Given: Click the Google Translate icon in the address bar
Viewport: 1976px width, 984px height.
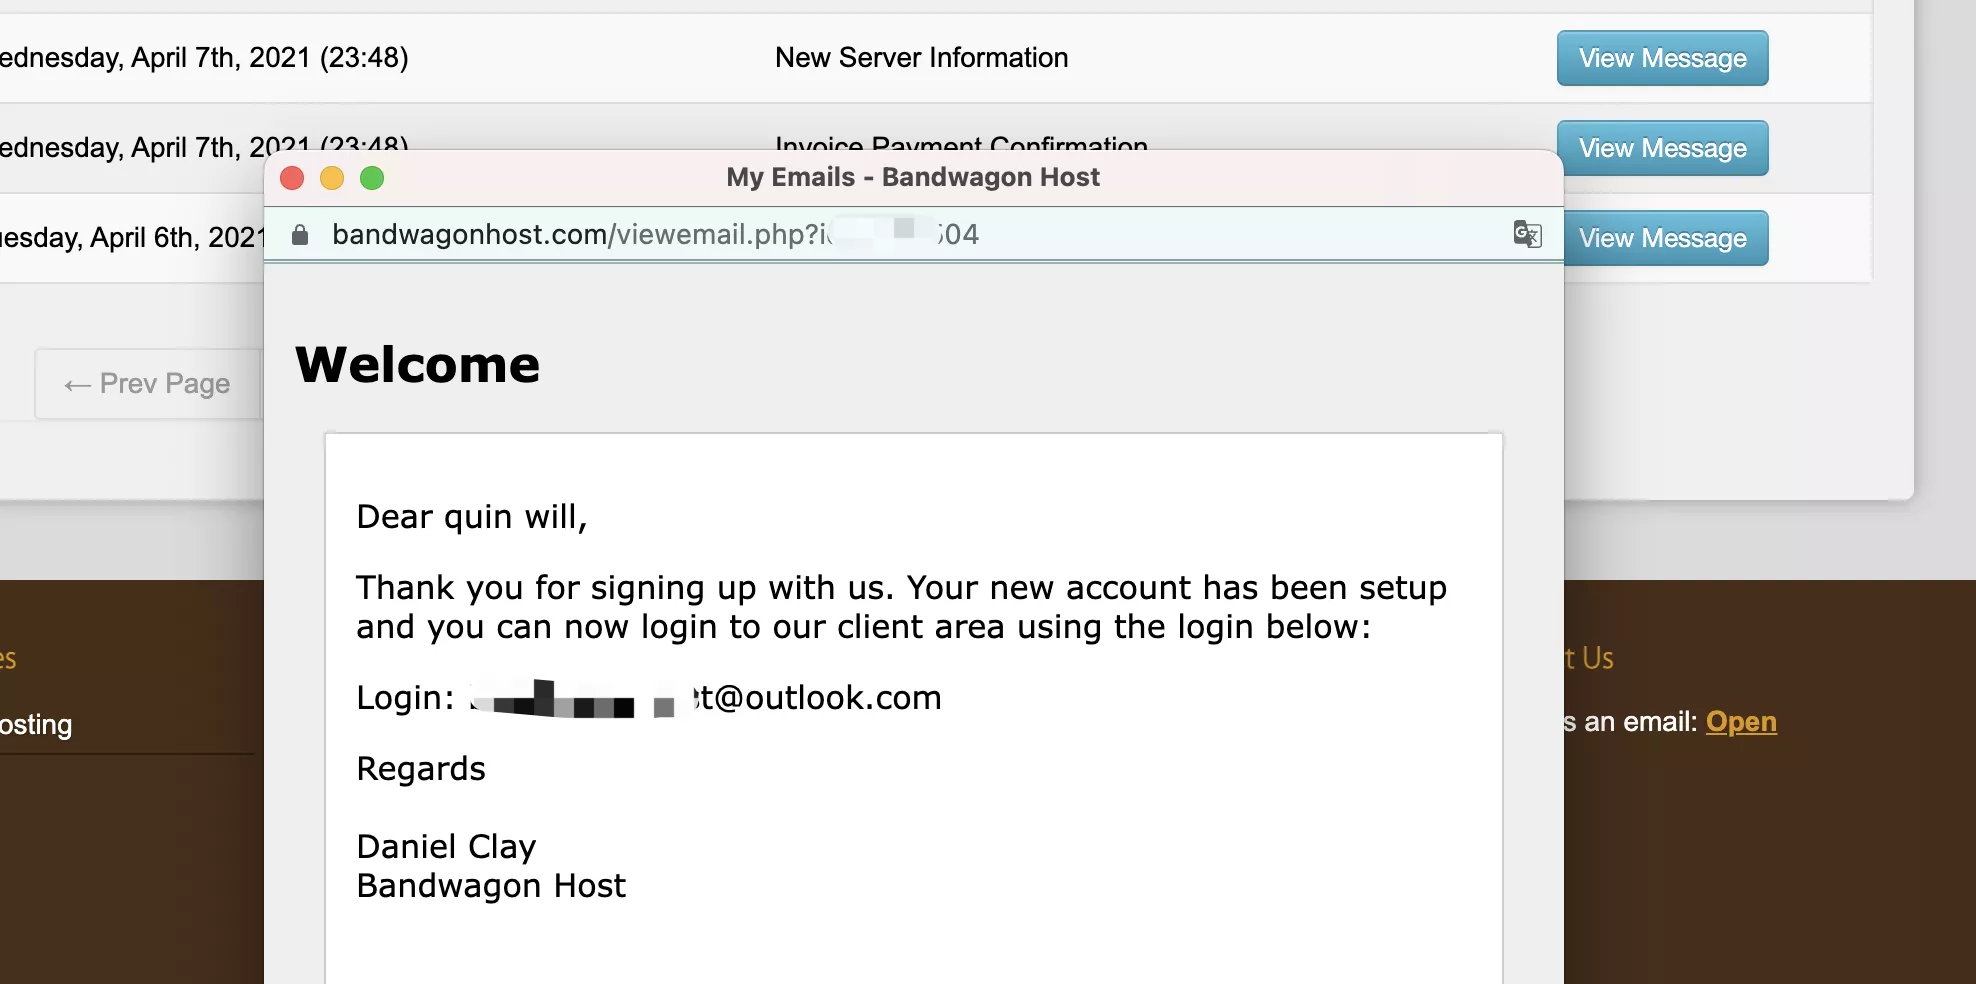Looking at the screenshot, I should (x=1527, y=235).
